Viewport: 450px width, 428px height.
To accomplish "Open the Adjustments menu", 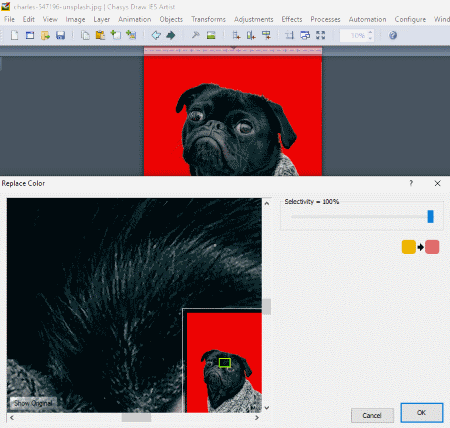I will click(x=254, y=19).
